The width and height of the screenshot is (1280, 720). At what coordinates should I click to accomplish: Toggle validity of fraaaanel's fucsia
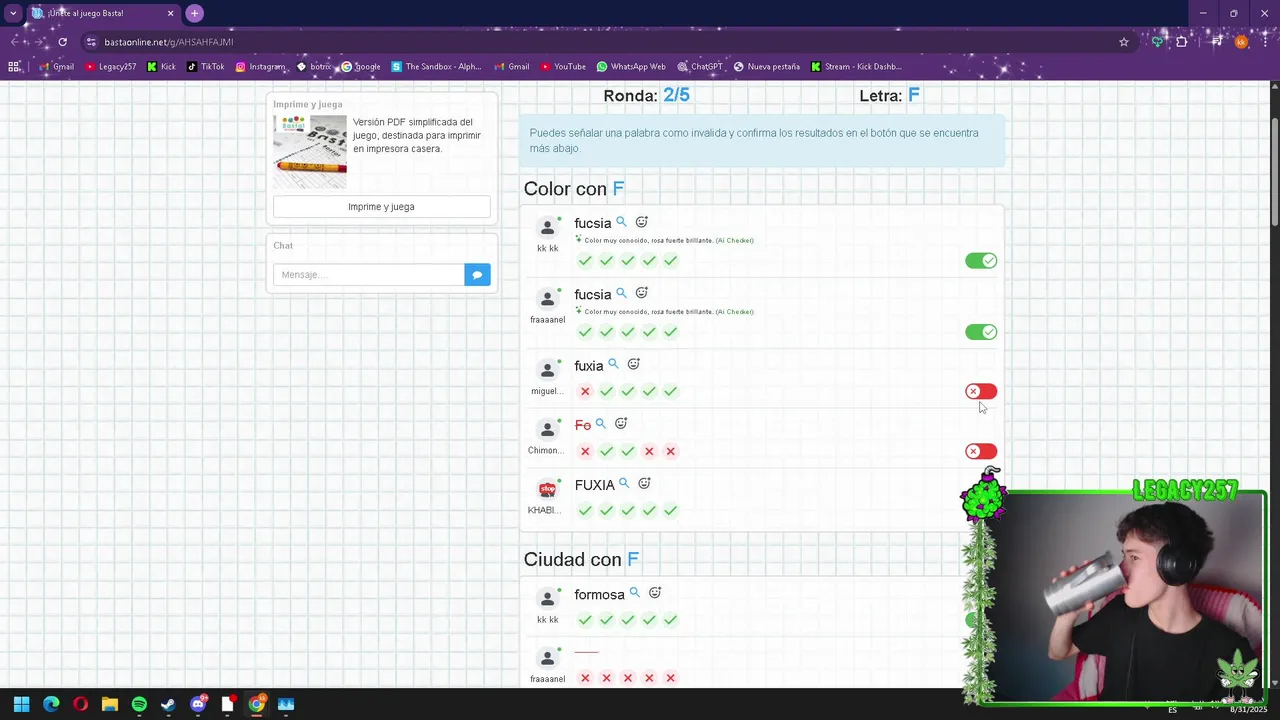tap(981, 332)
